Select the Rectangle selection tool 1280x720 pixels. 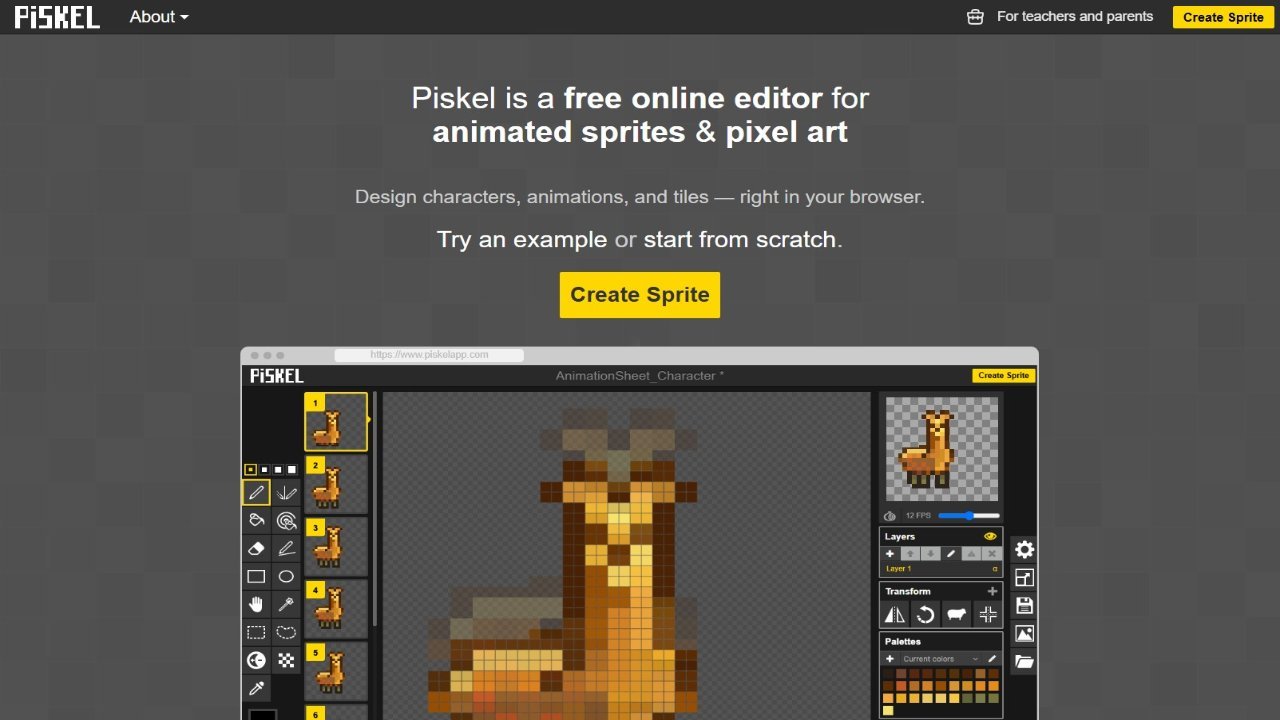click(x=256, y=632)
